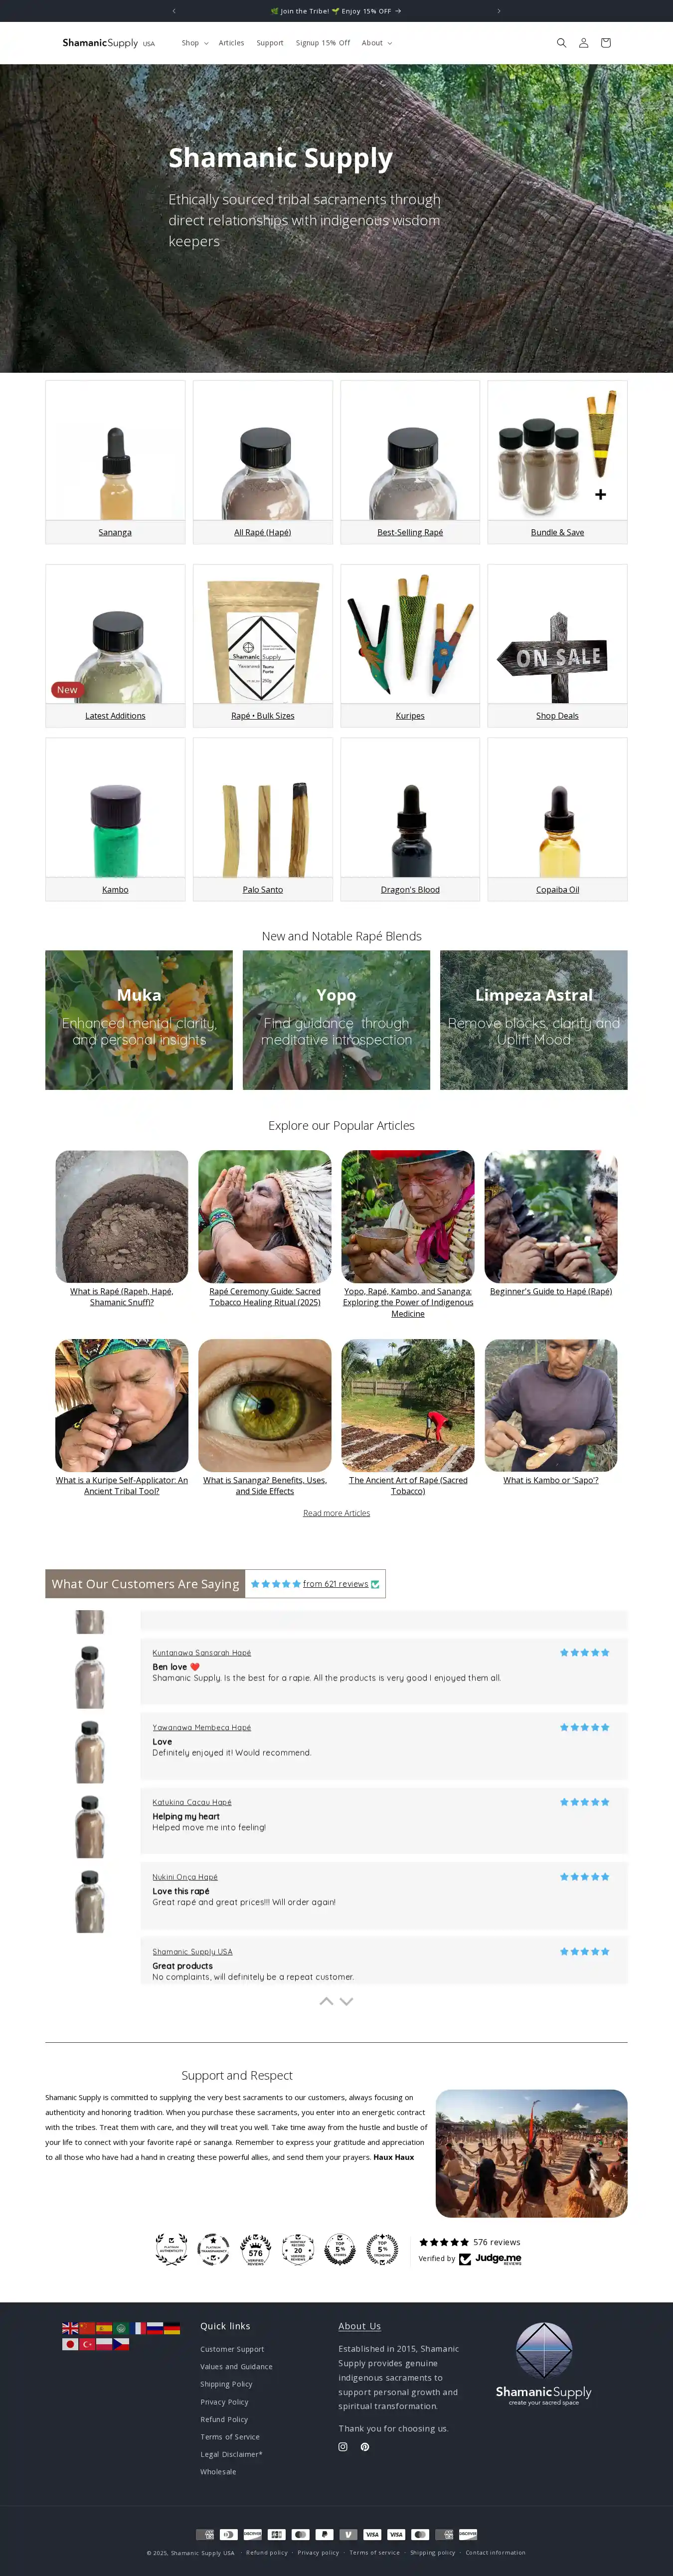This screenshot has height=2576, width=673.
Task: Go to previous announcement with left arrow
Action: [174, 11]
